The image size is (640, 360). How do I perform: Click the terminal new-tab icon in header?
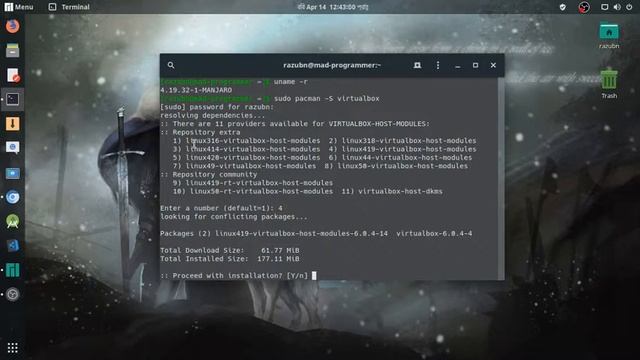pyautogui.click(x=417, y=65)
